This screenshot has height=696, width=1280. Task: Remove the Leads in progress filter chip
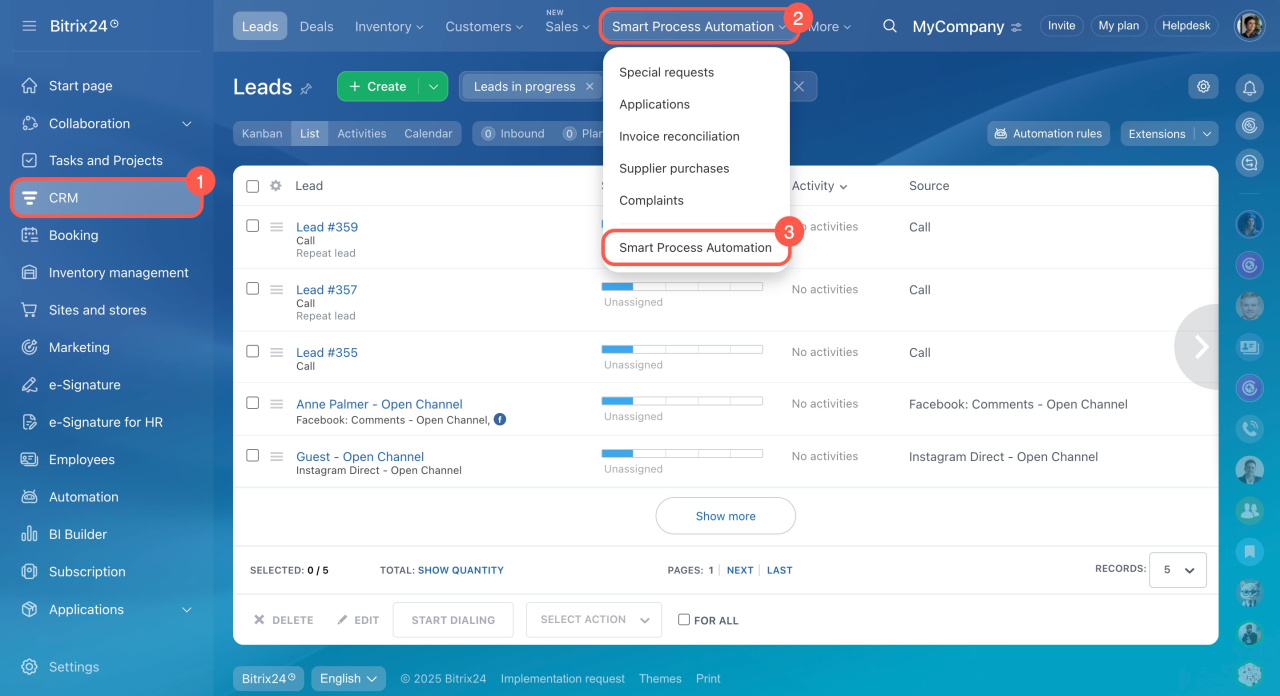pyautogui.click(x=589, y=87)
